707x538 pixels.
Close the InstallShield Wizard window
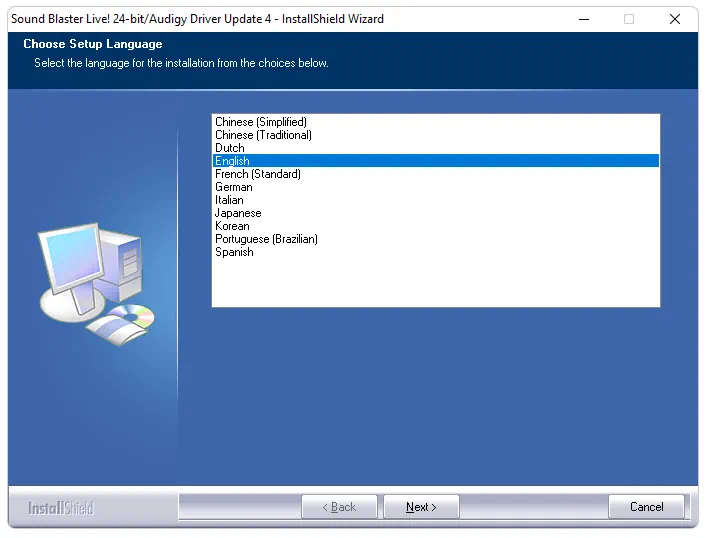[x=675, y=18]
